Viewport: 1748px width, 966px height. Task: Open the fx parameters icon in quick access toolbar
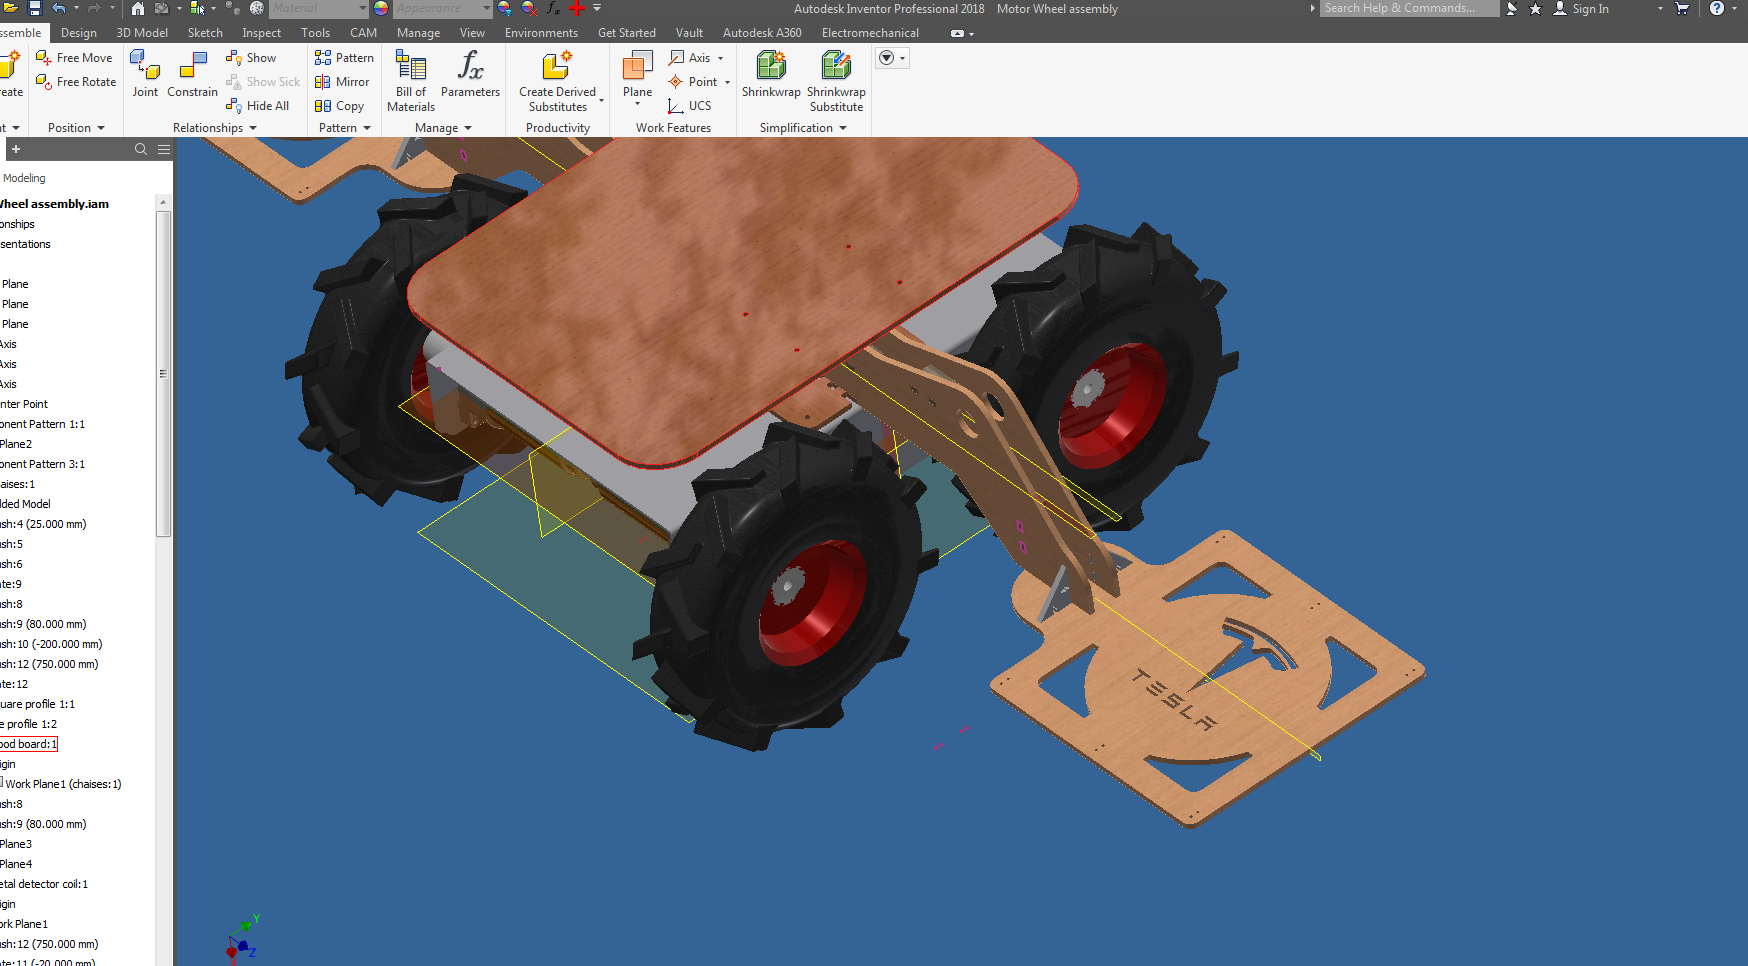point(553,8)
